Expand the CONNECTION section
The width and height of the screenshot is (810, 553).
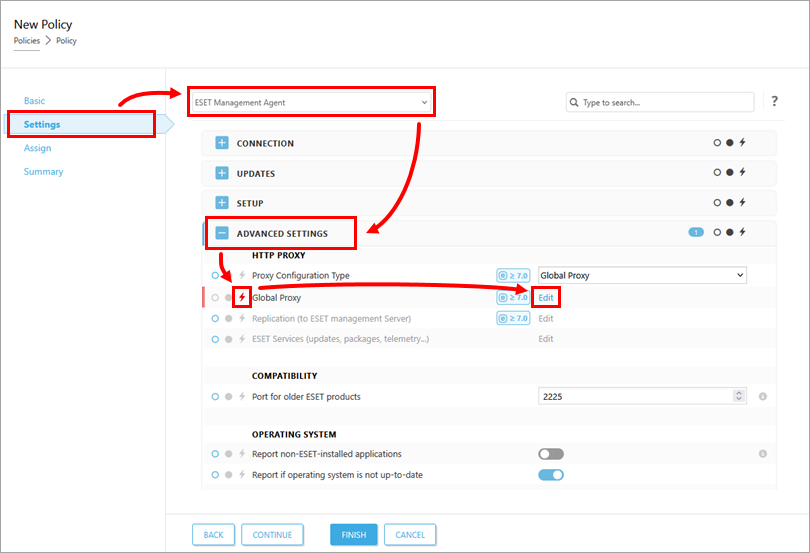click(x=222, y=143)
